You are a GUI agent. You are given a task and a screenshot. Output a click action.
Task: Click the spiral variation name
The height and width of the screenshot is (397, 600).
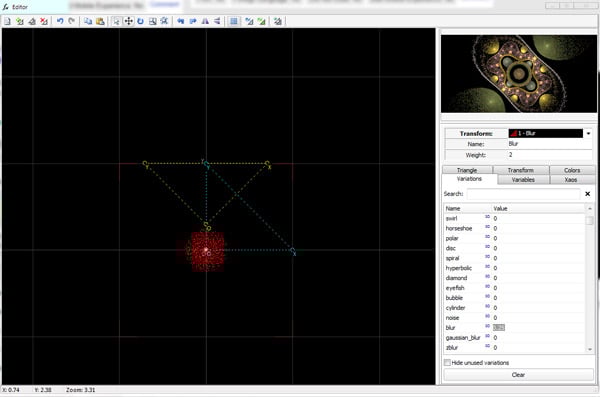click(x=452, y=258)
